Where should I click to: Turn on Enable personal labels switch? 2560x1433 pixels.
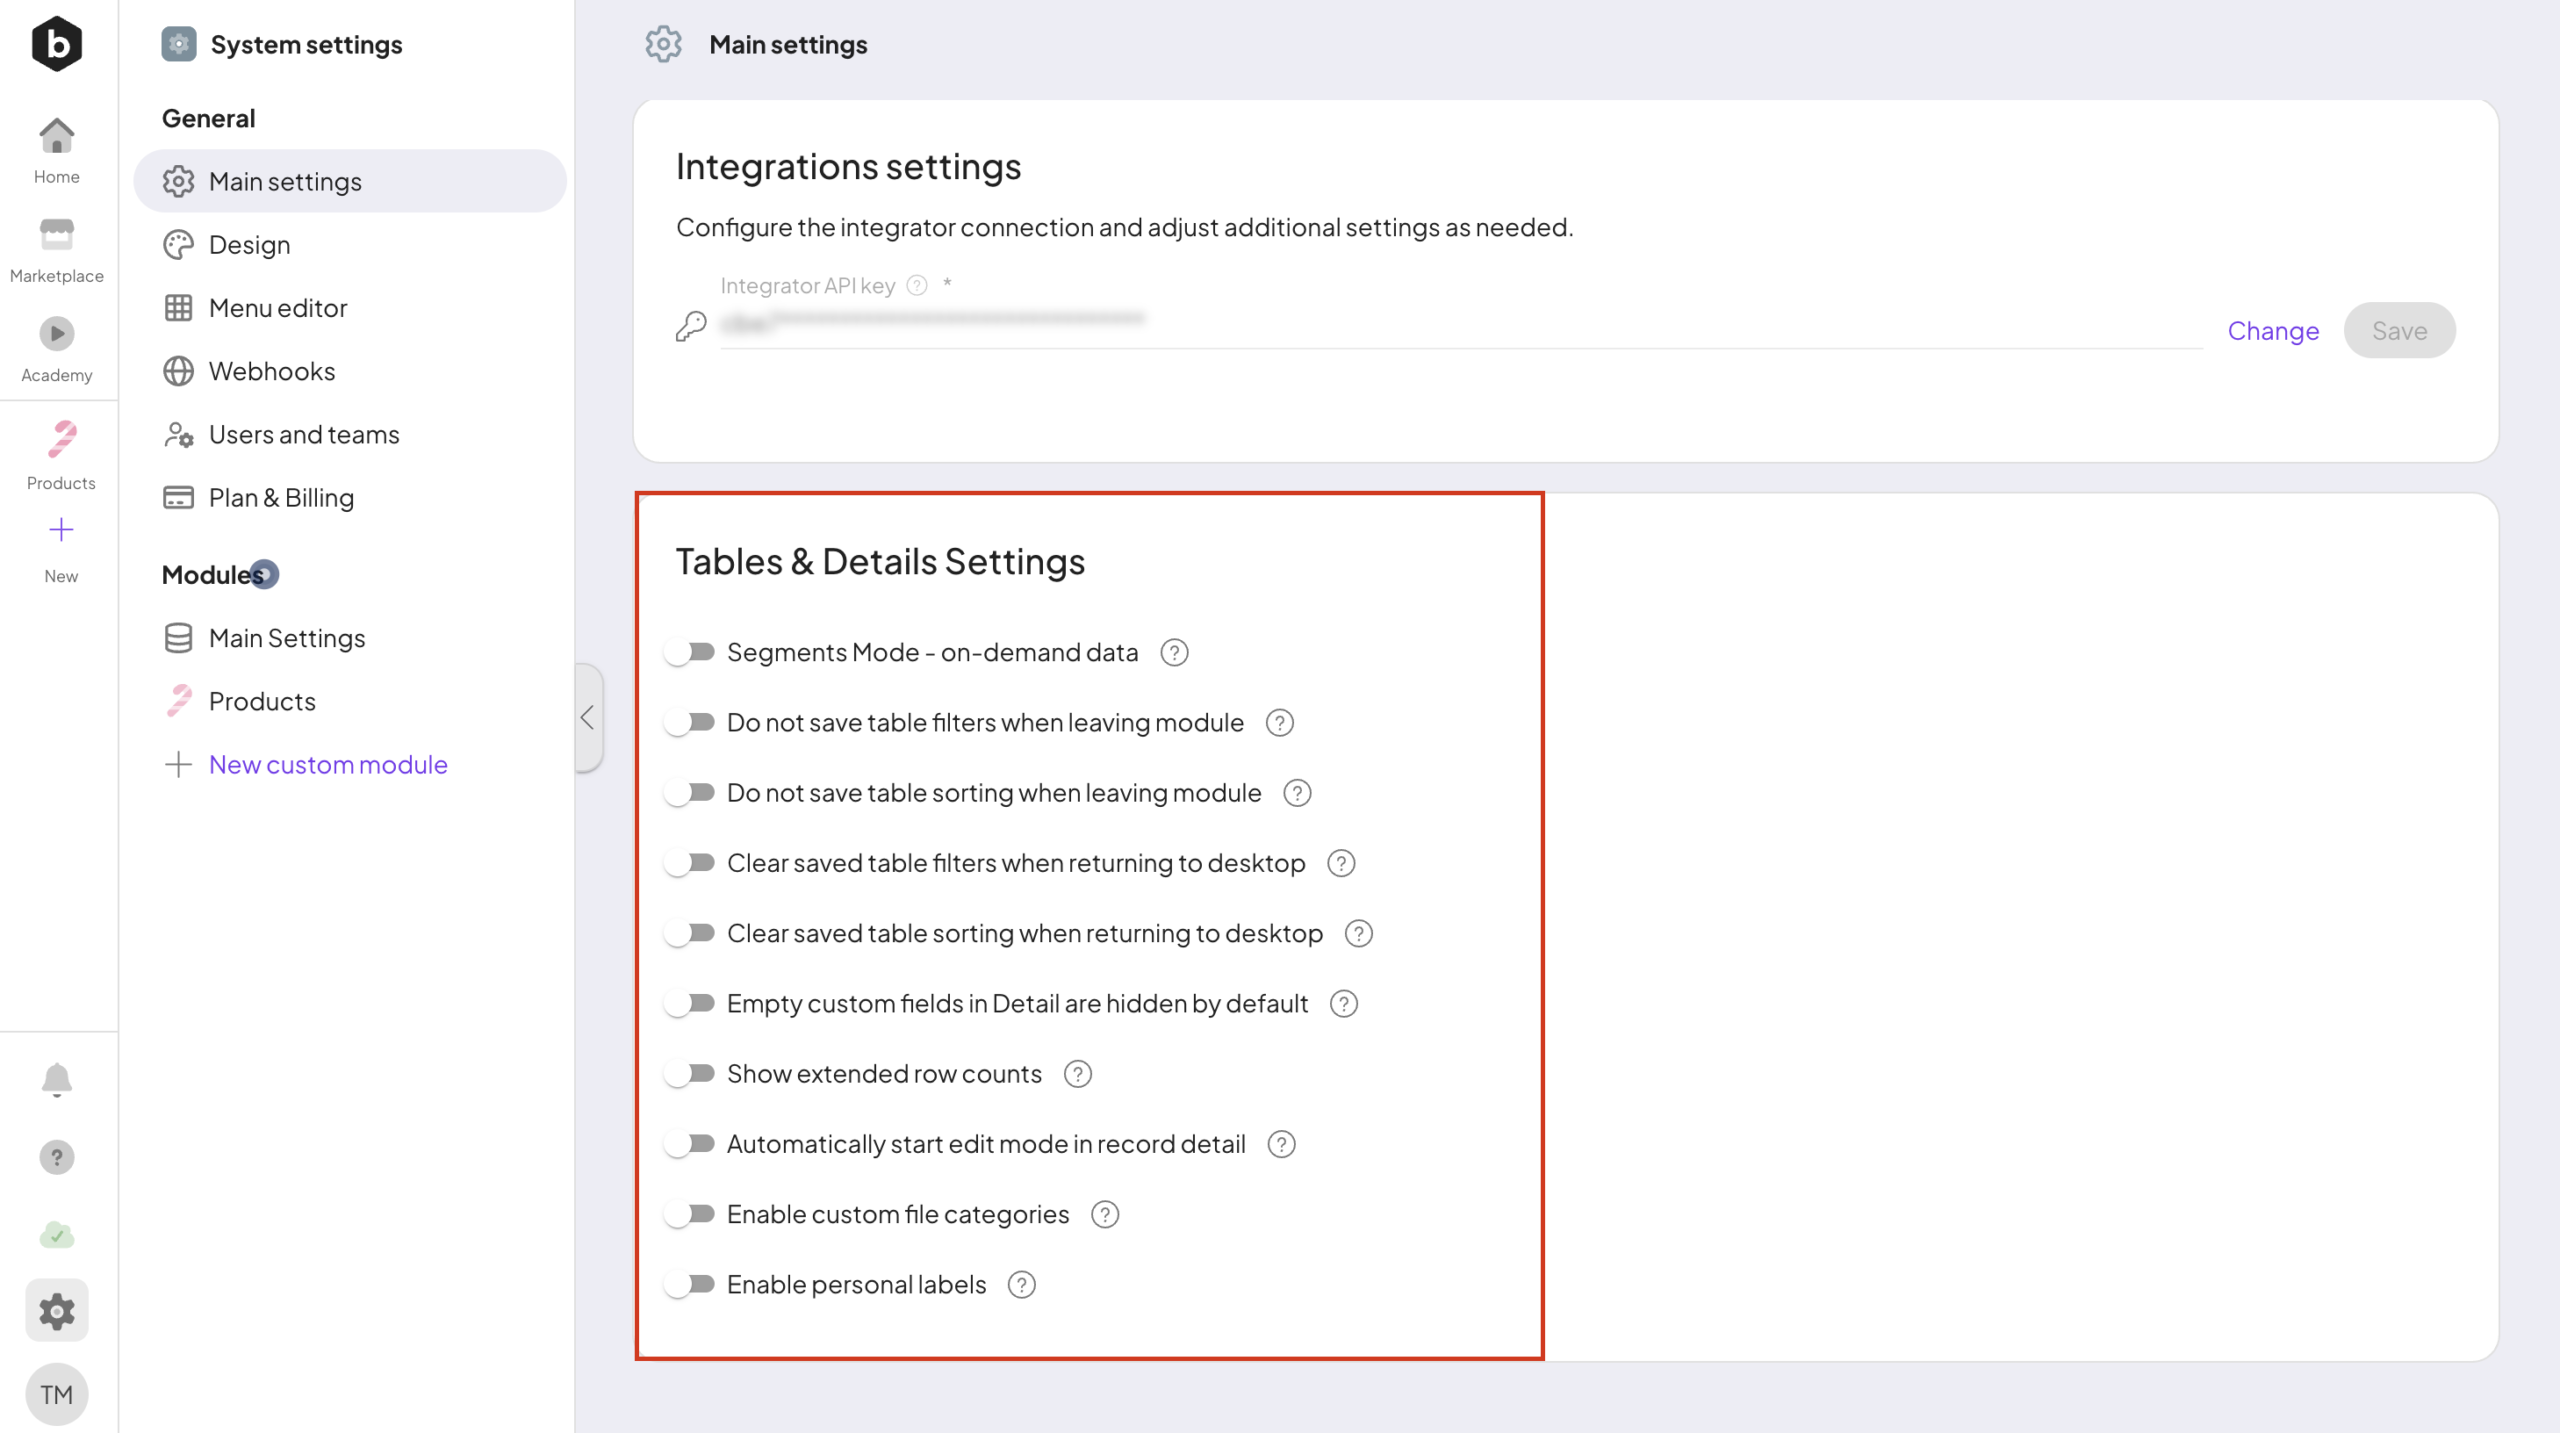[x=690, y=1285]
